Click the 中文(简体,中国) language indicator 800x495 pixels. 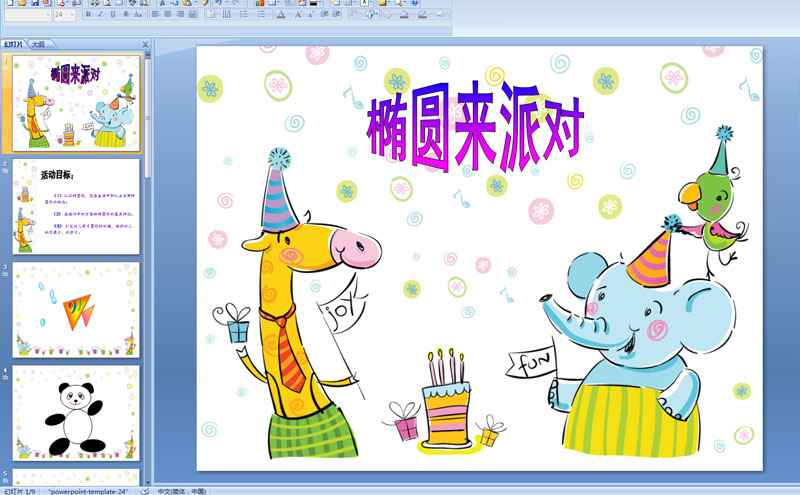pyautogui.click(x=182, y=491)
